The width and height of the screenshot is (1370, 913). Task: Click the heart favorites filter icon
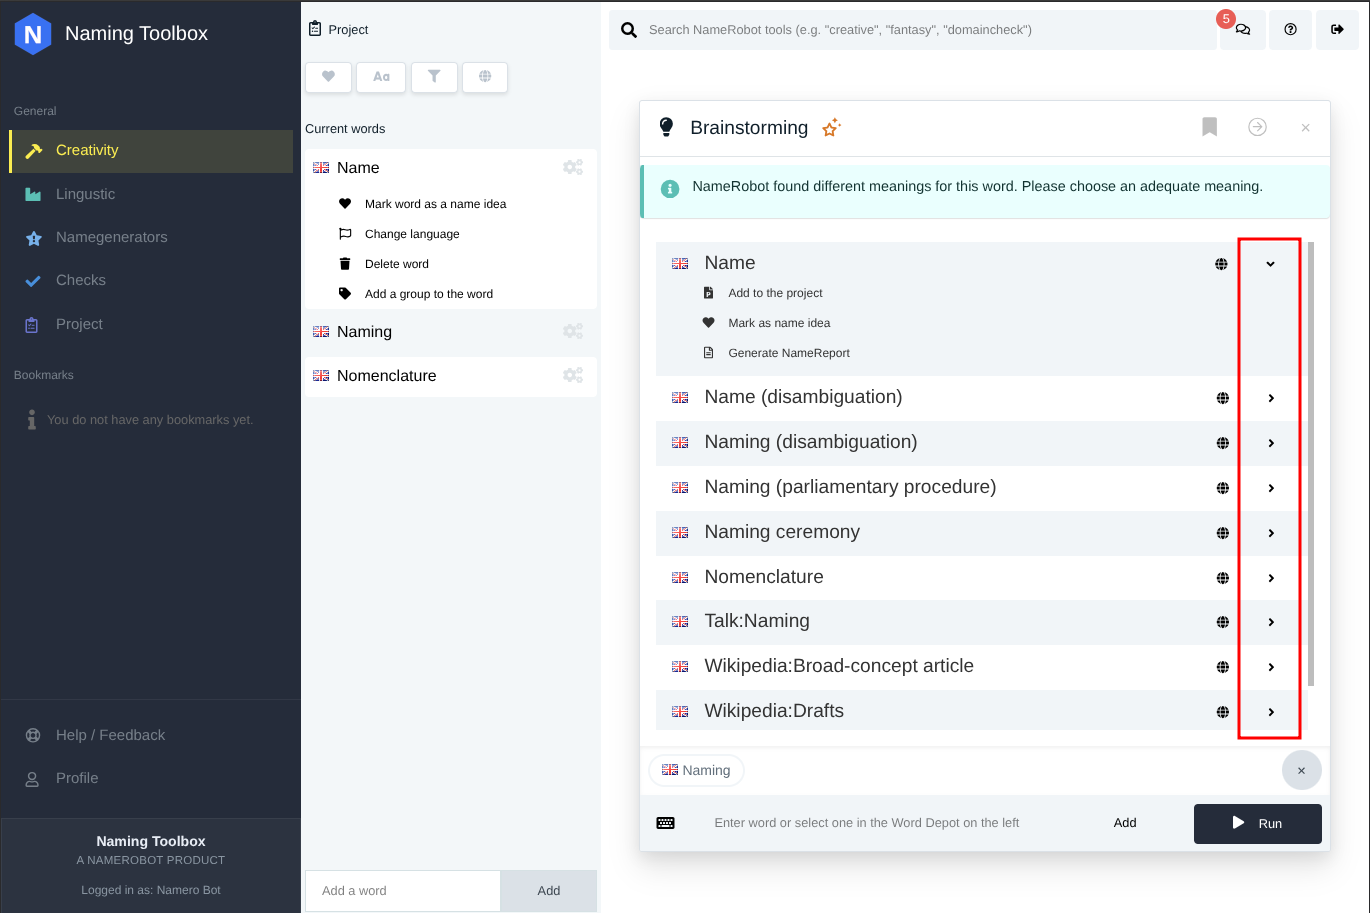tap(328, 77)
